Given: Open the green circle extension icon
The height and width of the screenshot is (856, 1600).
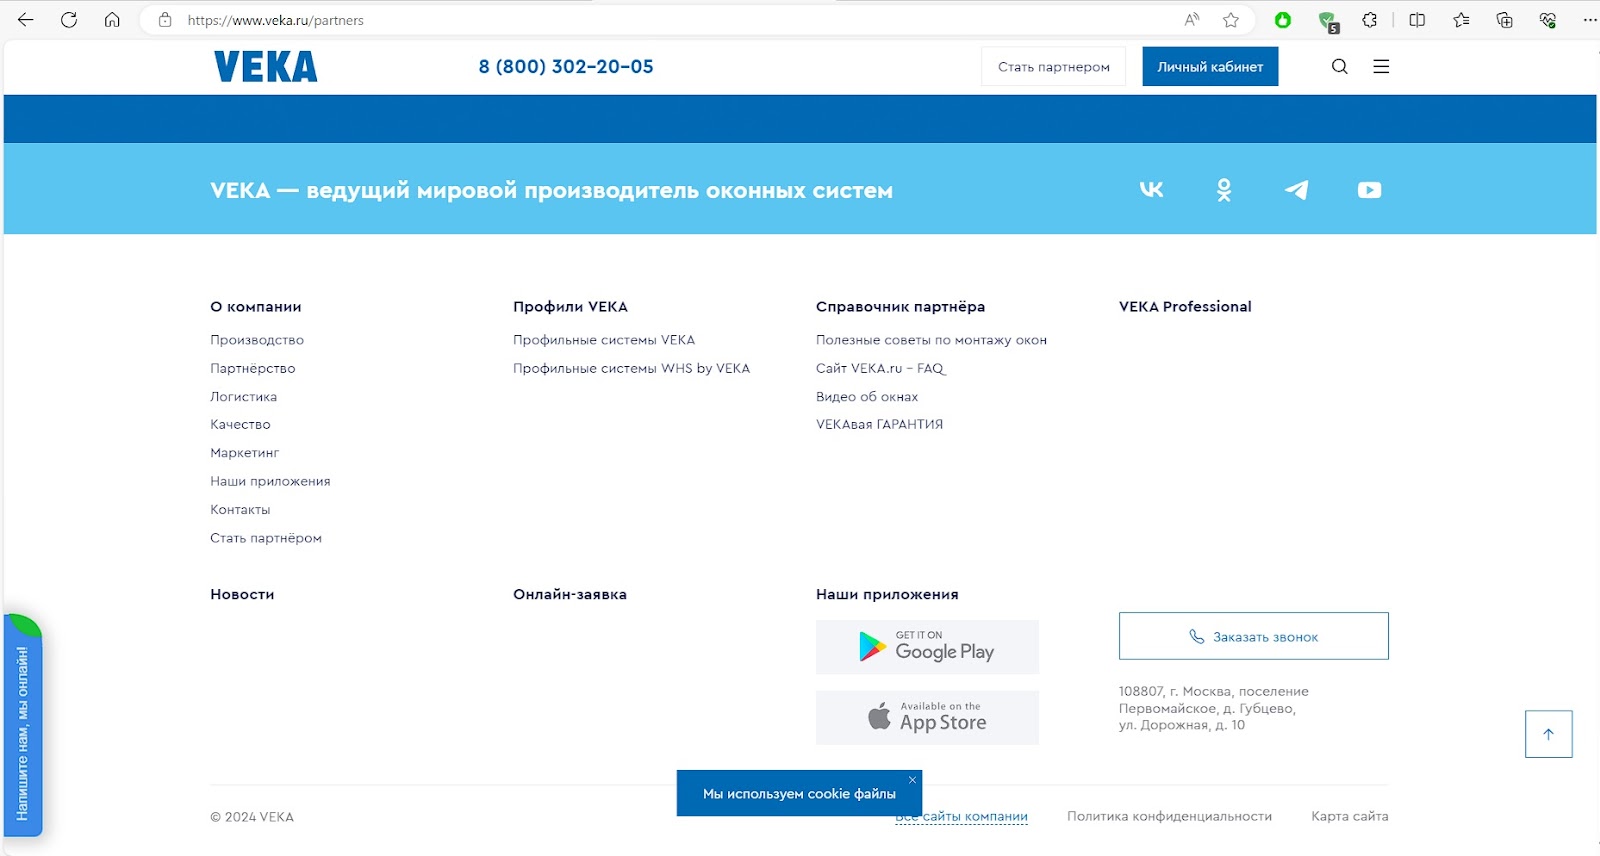Looking at the screenshot, I should pyautogui.click(x=1283, y=20).
